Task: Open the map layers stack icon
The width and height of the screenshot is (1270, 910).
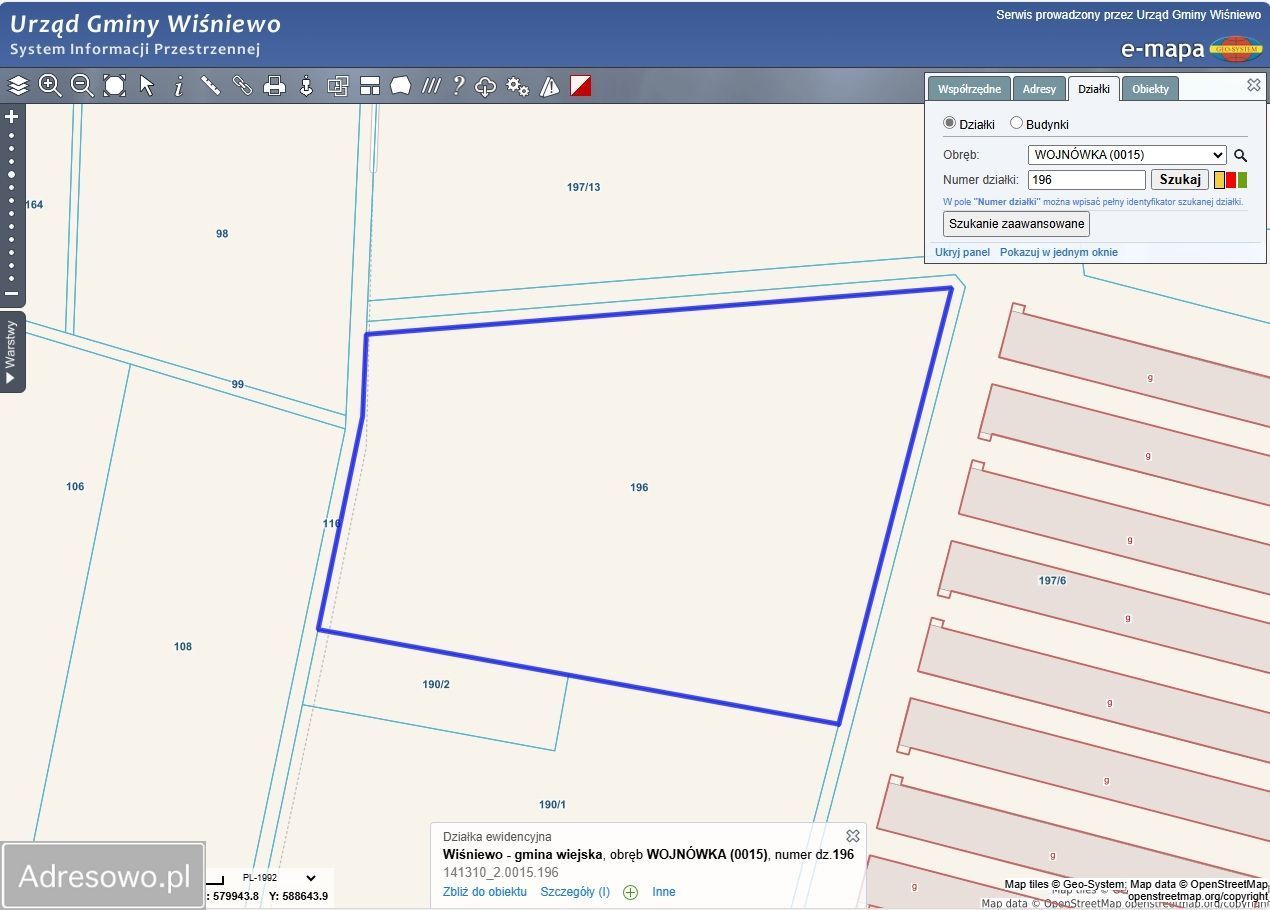Action: (x=18, y=86)
